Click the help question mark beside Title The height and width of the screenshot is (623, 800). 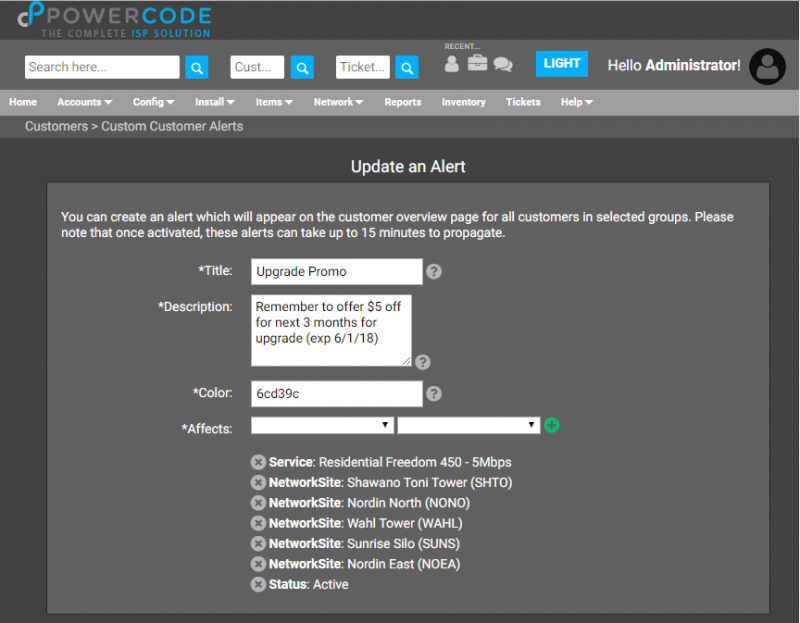click(x=434, y=271)
